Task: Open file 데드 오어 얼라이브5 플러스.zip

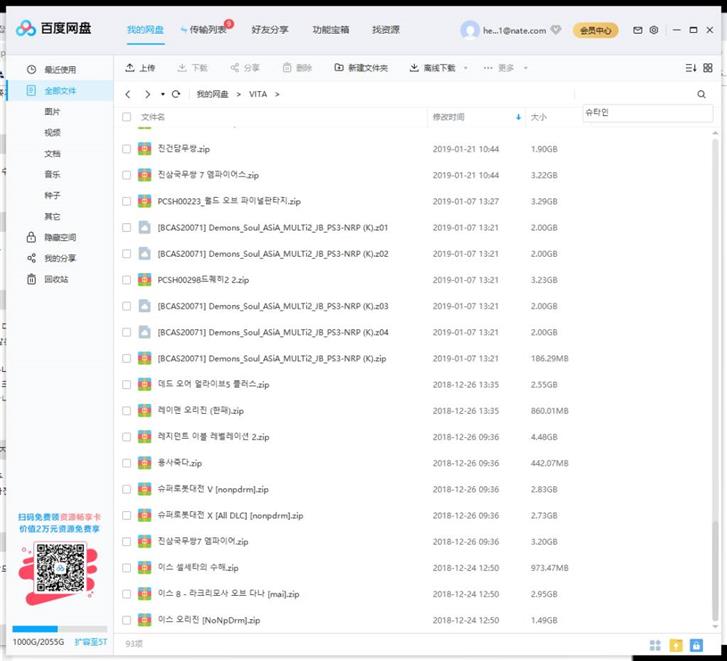Action: 213,384
